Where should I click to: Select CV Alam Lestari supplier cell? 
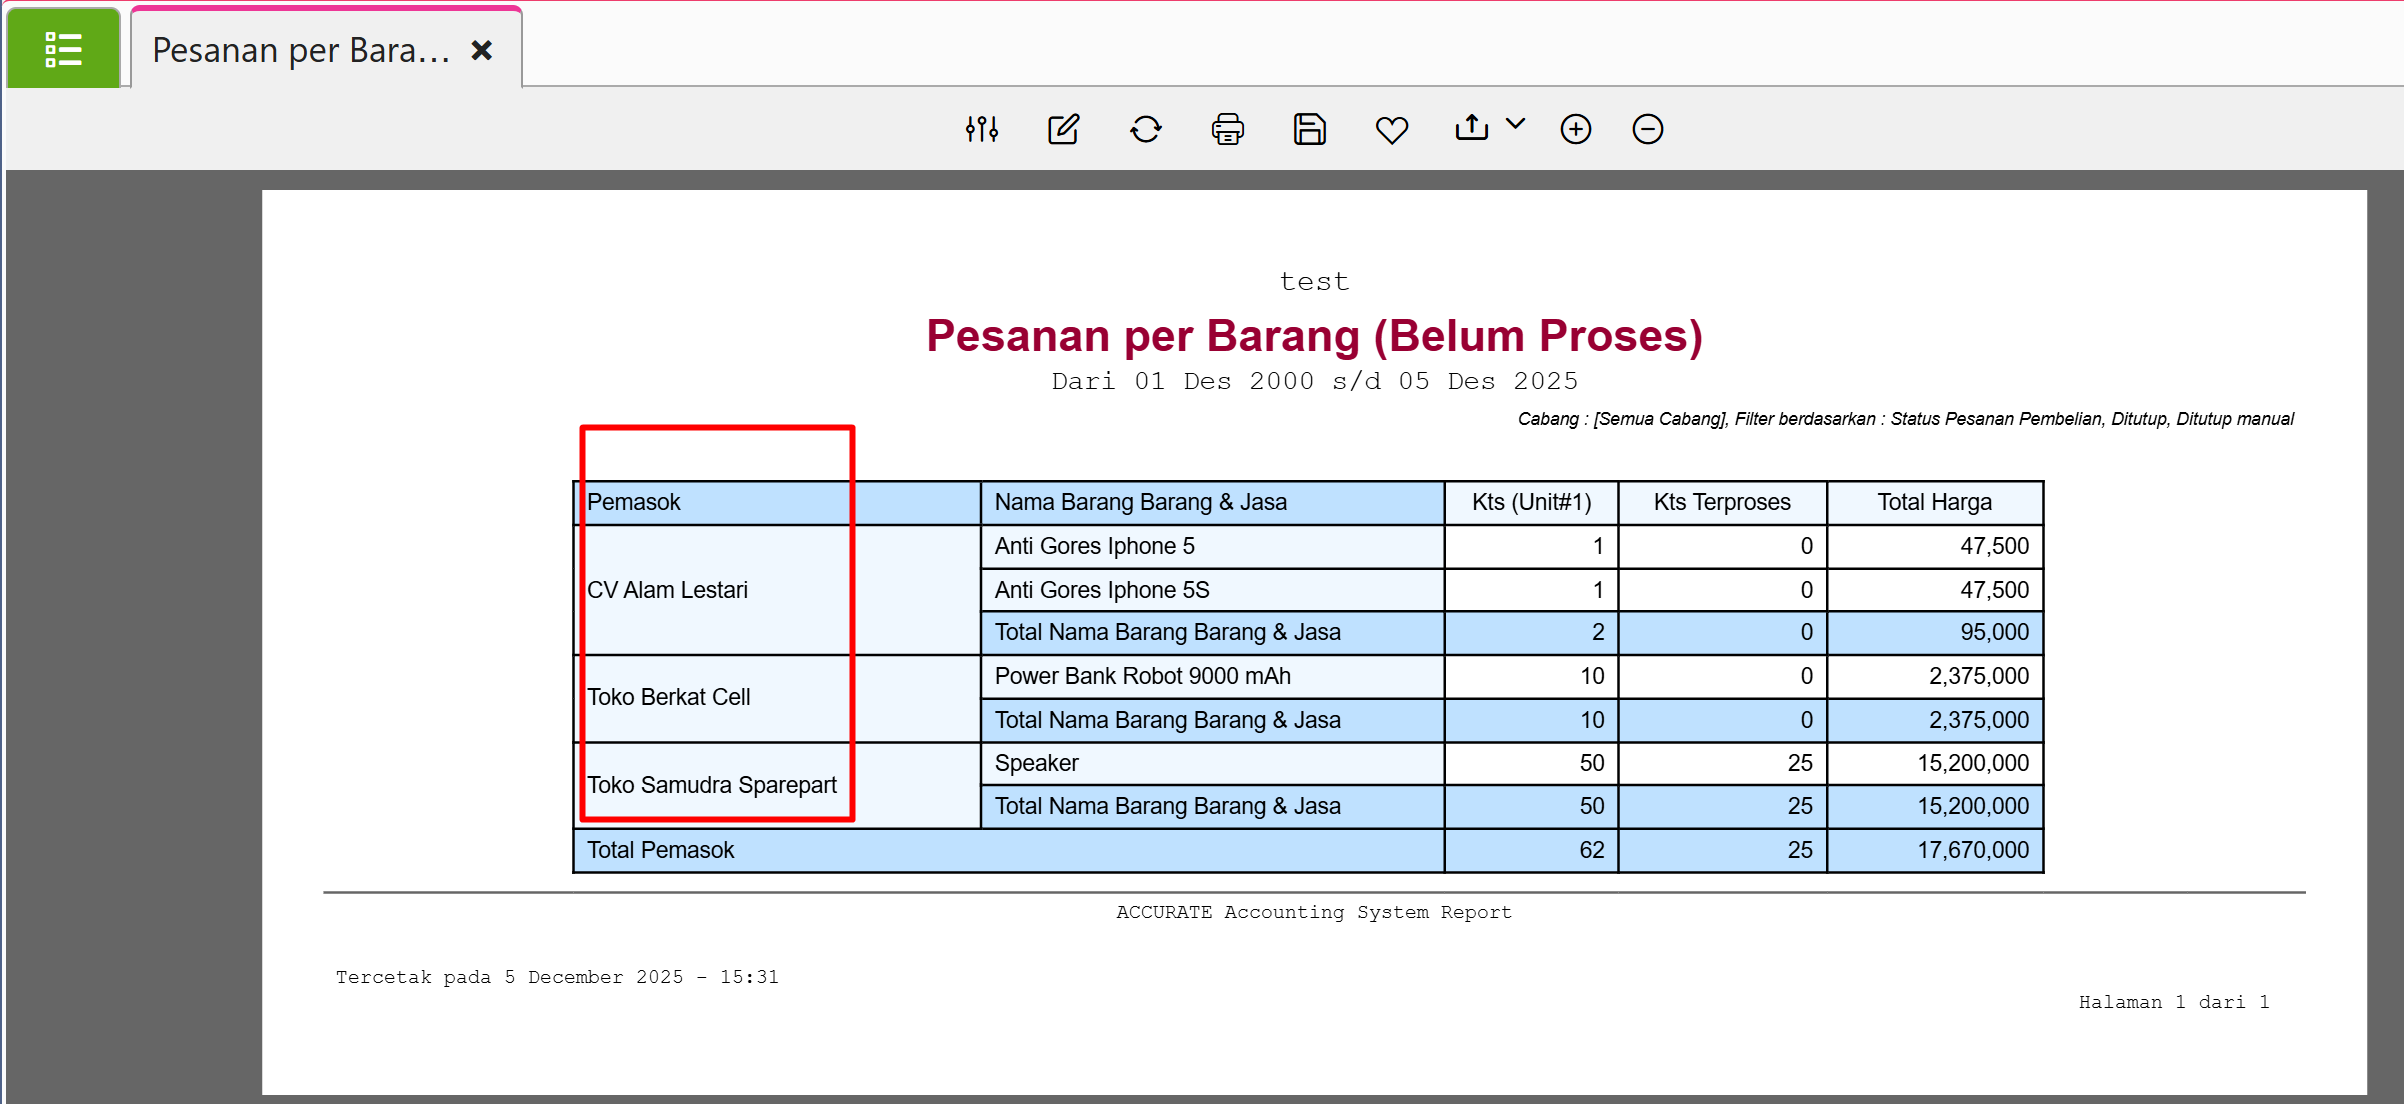667,590
